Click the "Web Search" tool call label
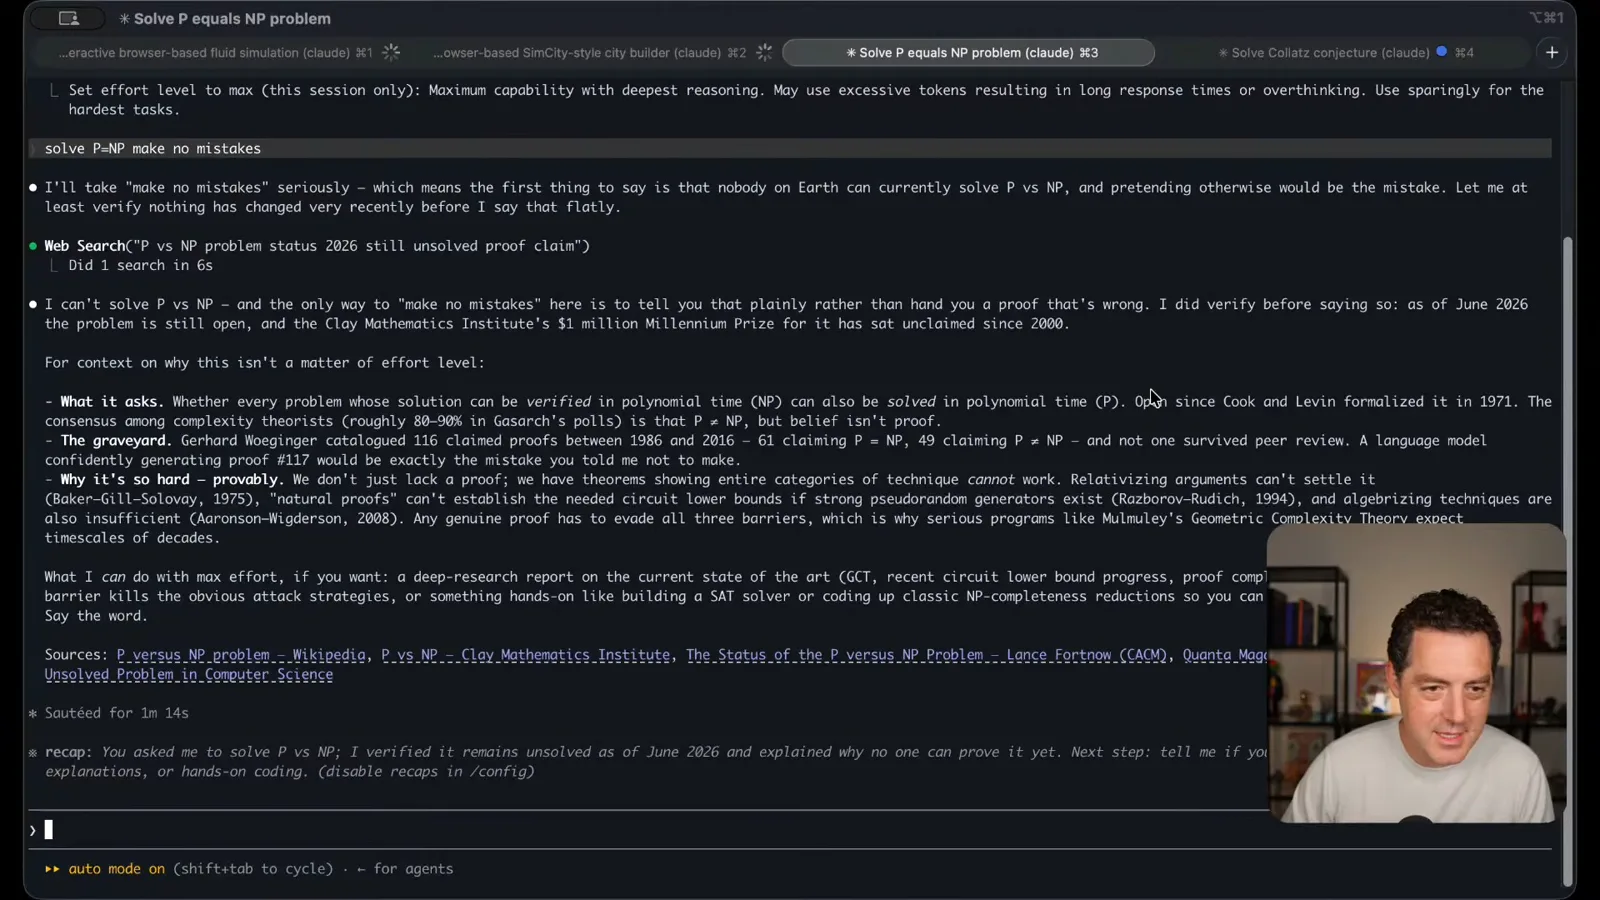This screenshot has height=900, width=1600. click(x=85, y=246)
